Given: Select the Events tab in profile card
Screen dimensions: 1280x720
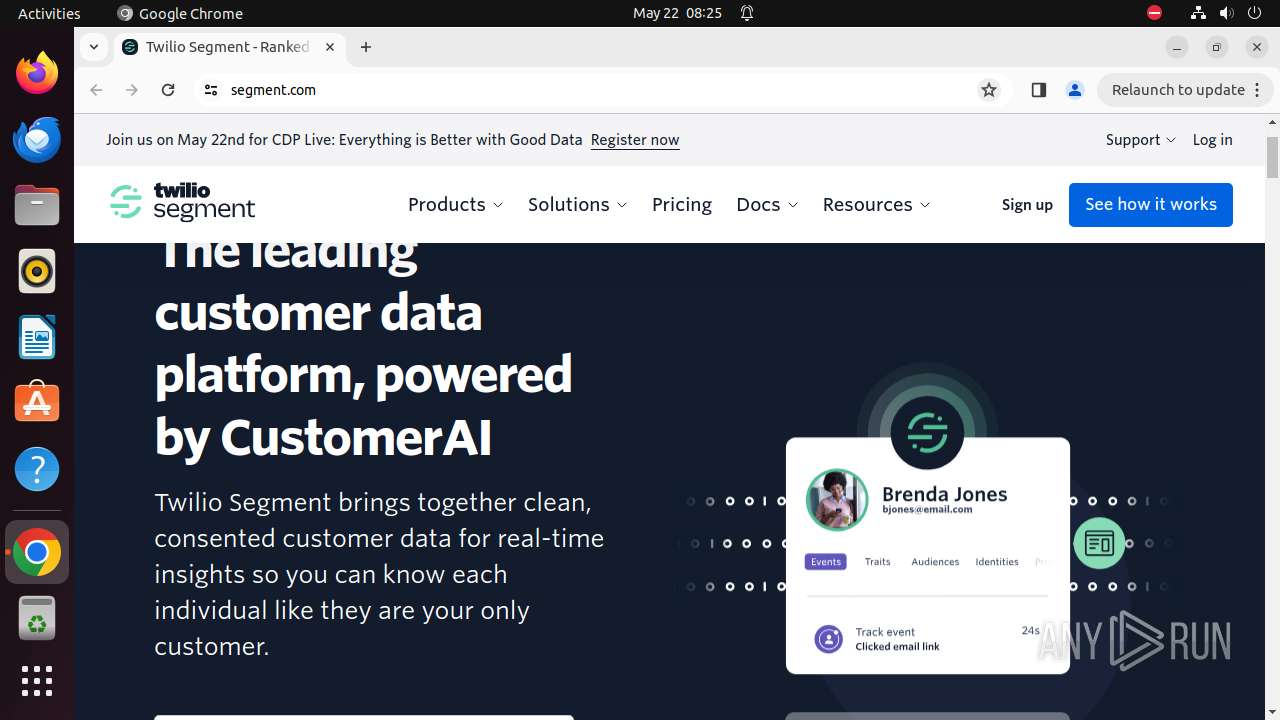Looking at the screenshot, I should point(825,562).
